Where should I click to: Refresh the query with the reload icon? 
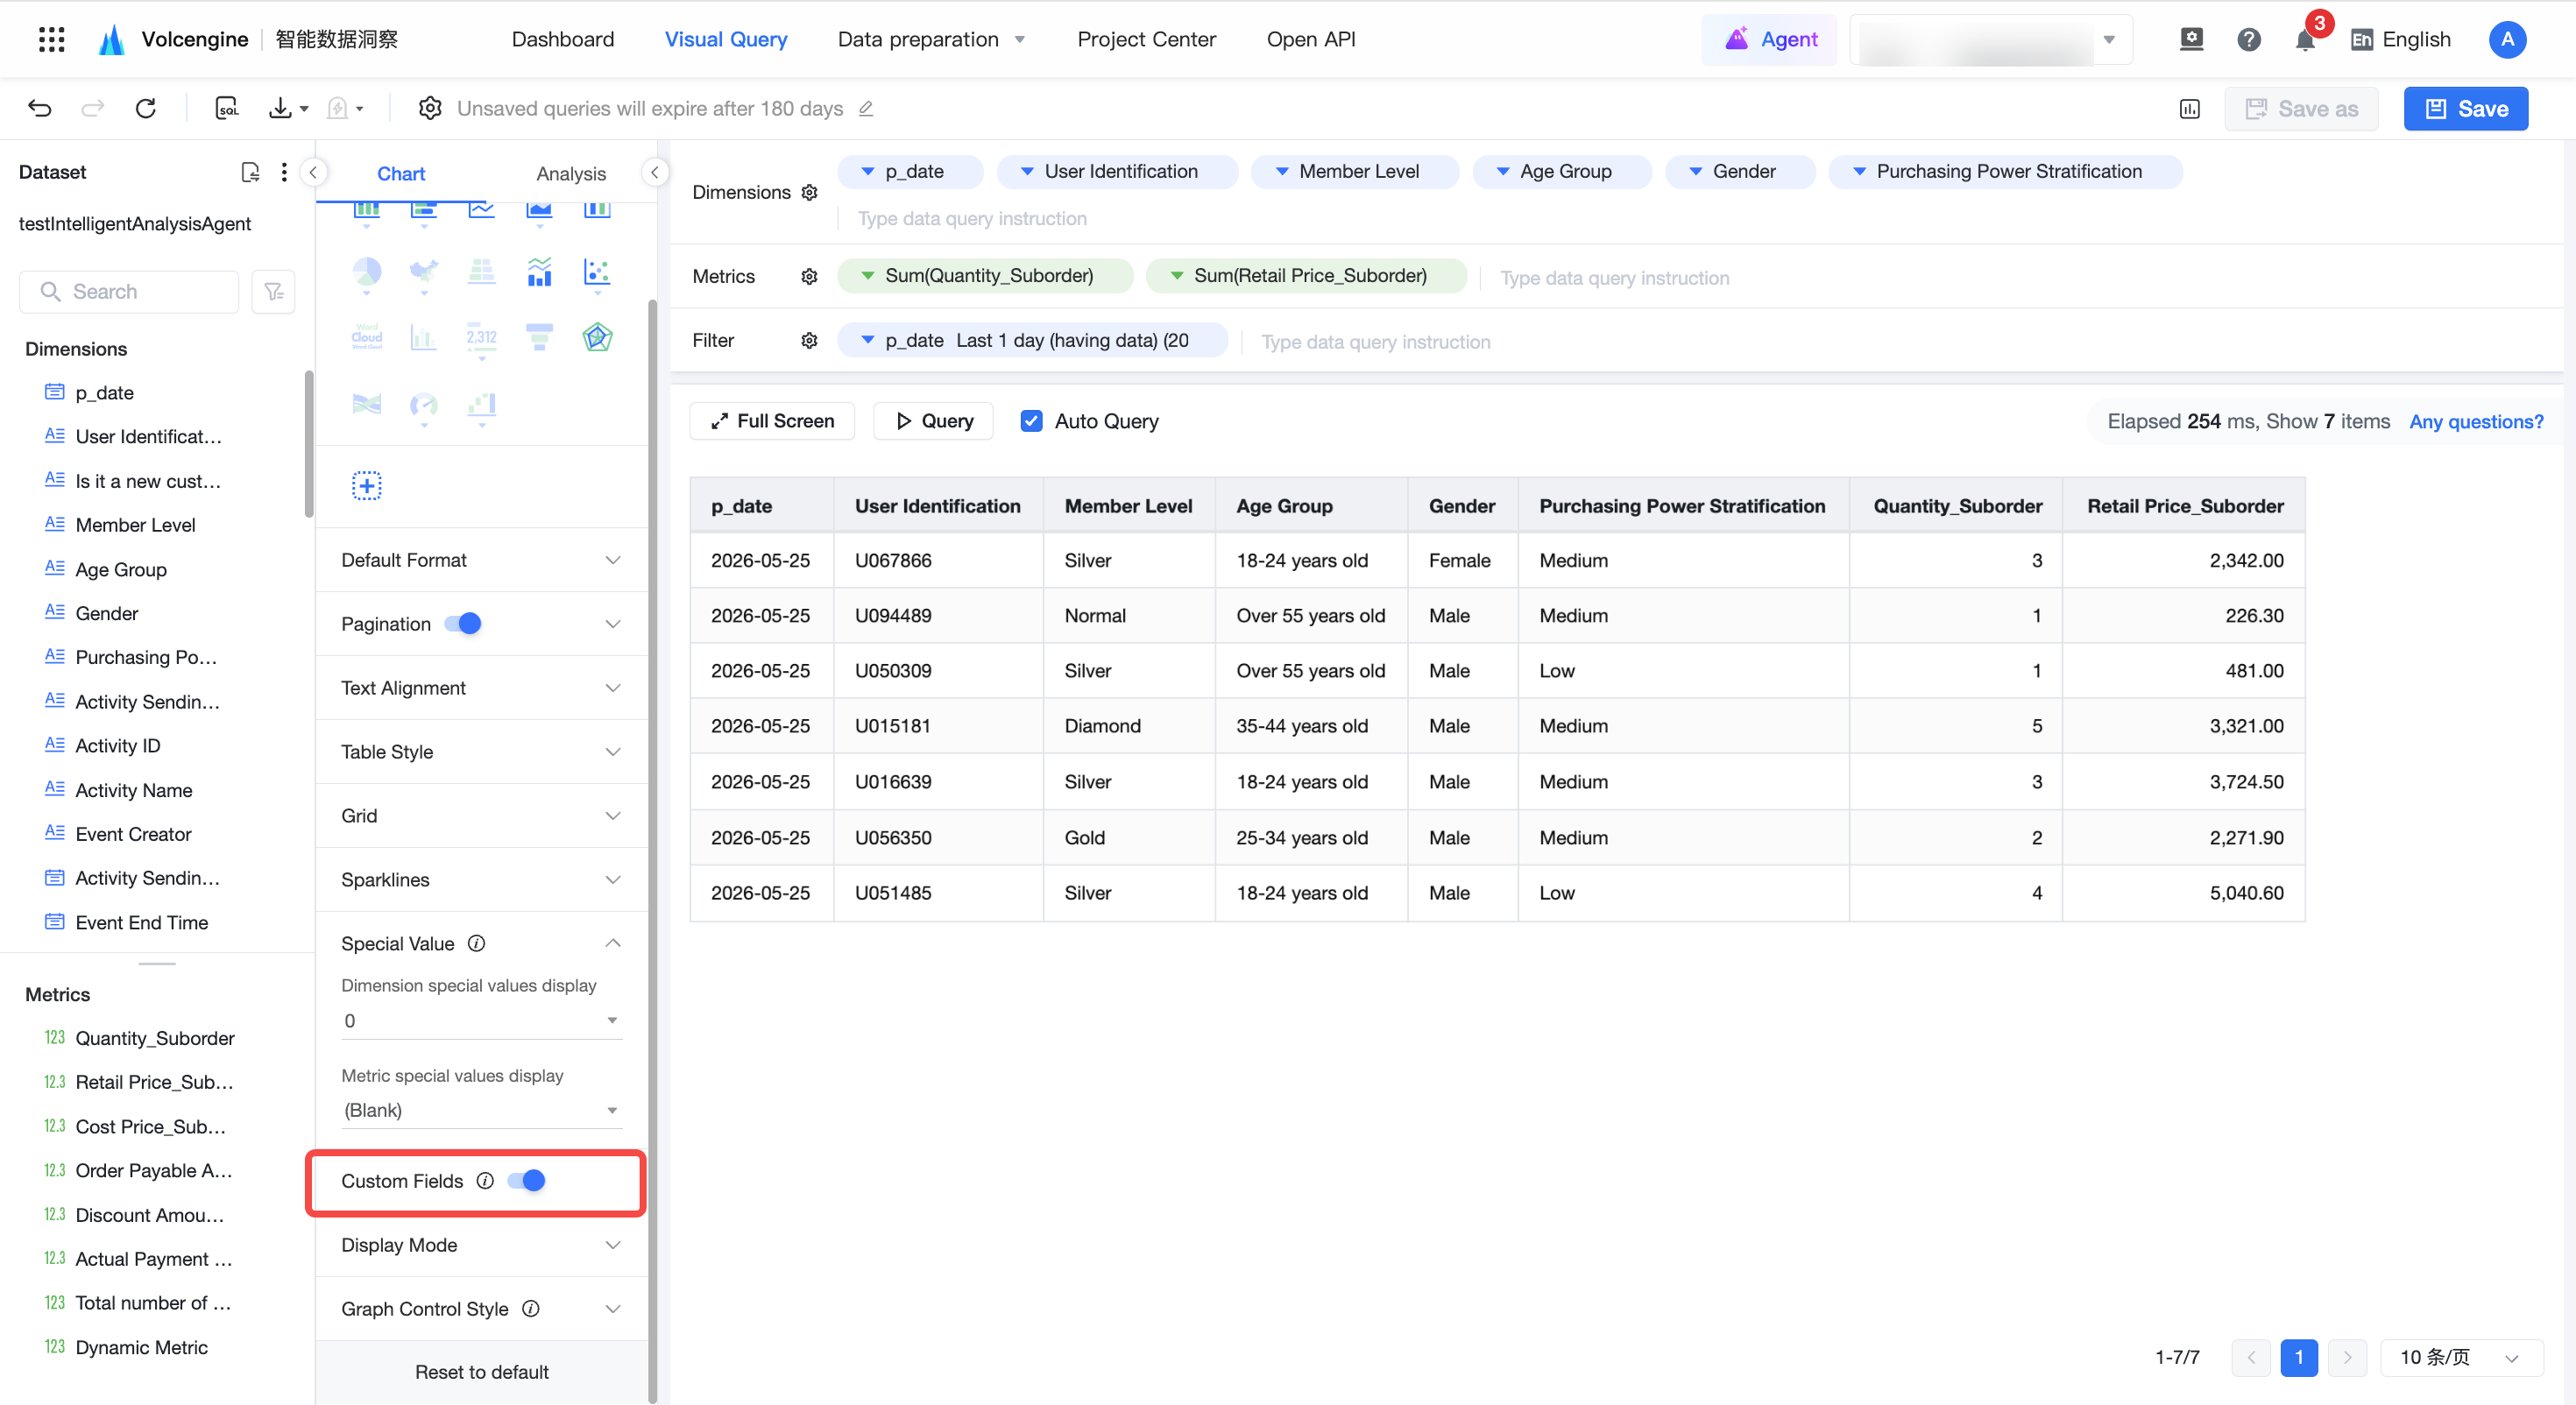click(146, 108)
